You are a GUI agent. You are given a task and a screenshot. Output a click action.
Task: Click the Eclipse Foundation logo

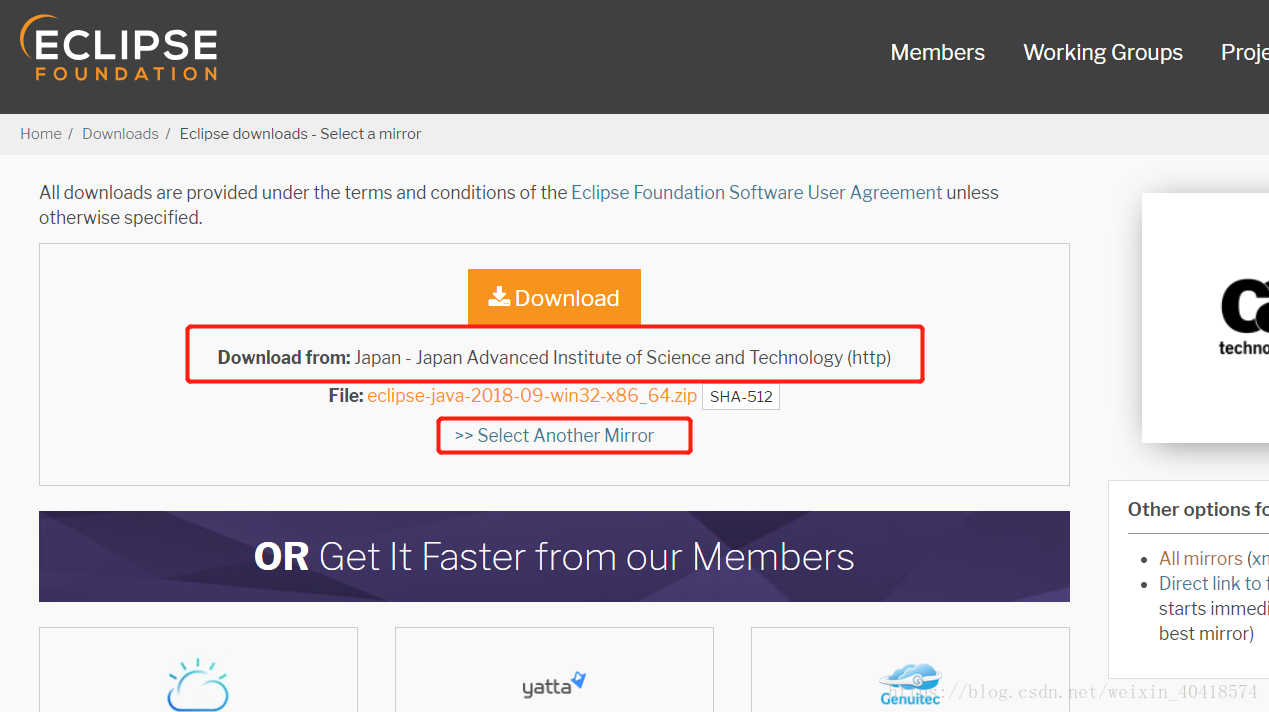(119, 48)
